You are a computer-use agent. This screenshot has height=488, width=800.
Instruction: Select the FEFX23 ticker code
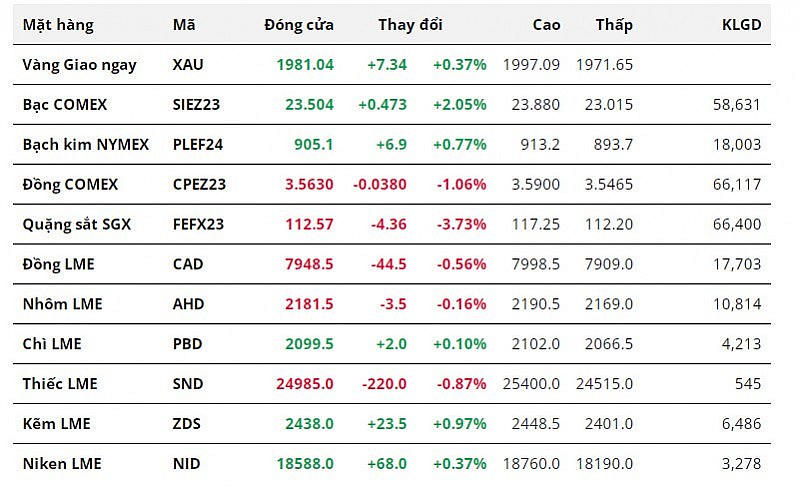pos(197,224)
